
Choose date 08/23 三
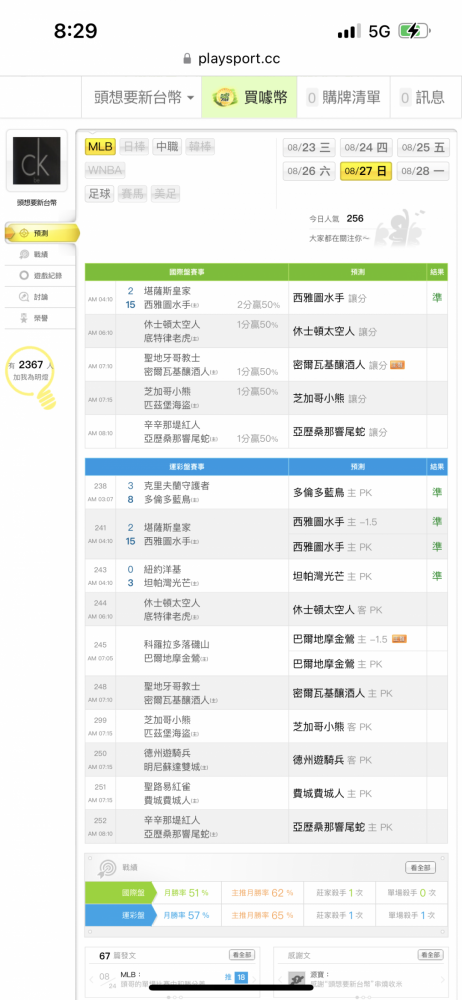pos(308,148)
